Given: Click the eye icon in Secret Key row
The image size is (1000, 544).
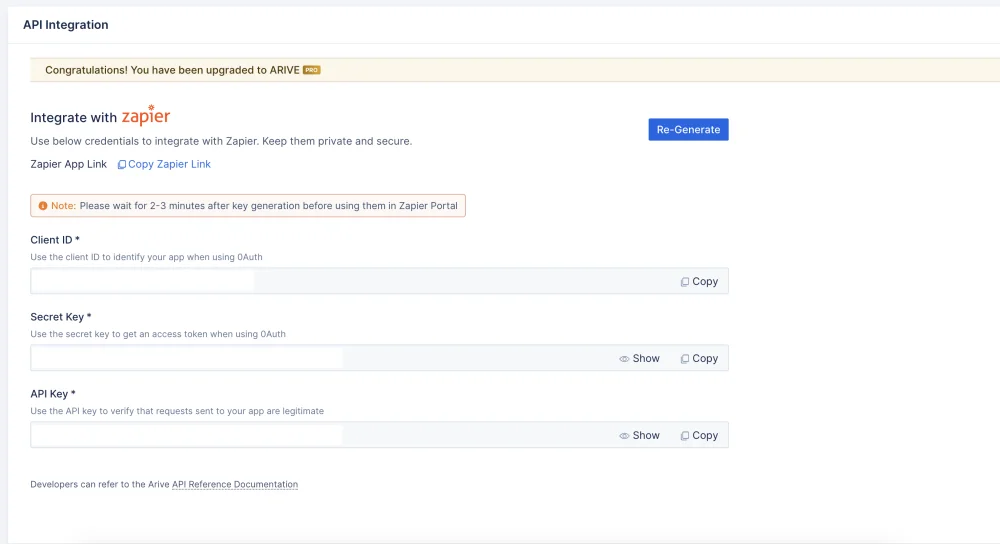Looking at the screenshot, I should (x=624, y=359).
